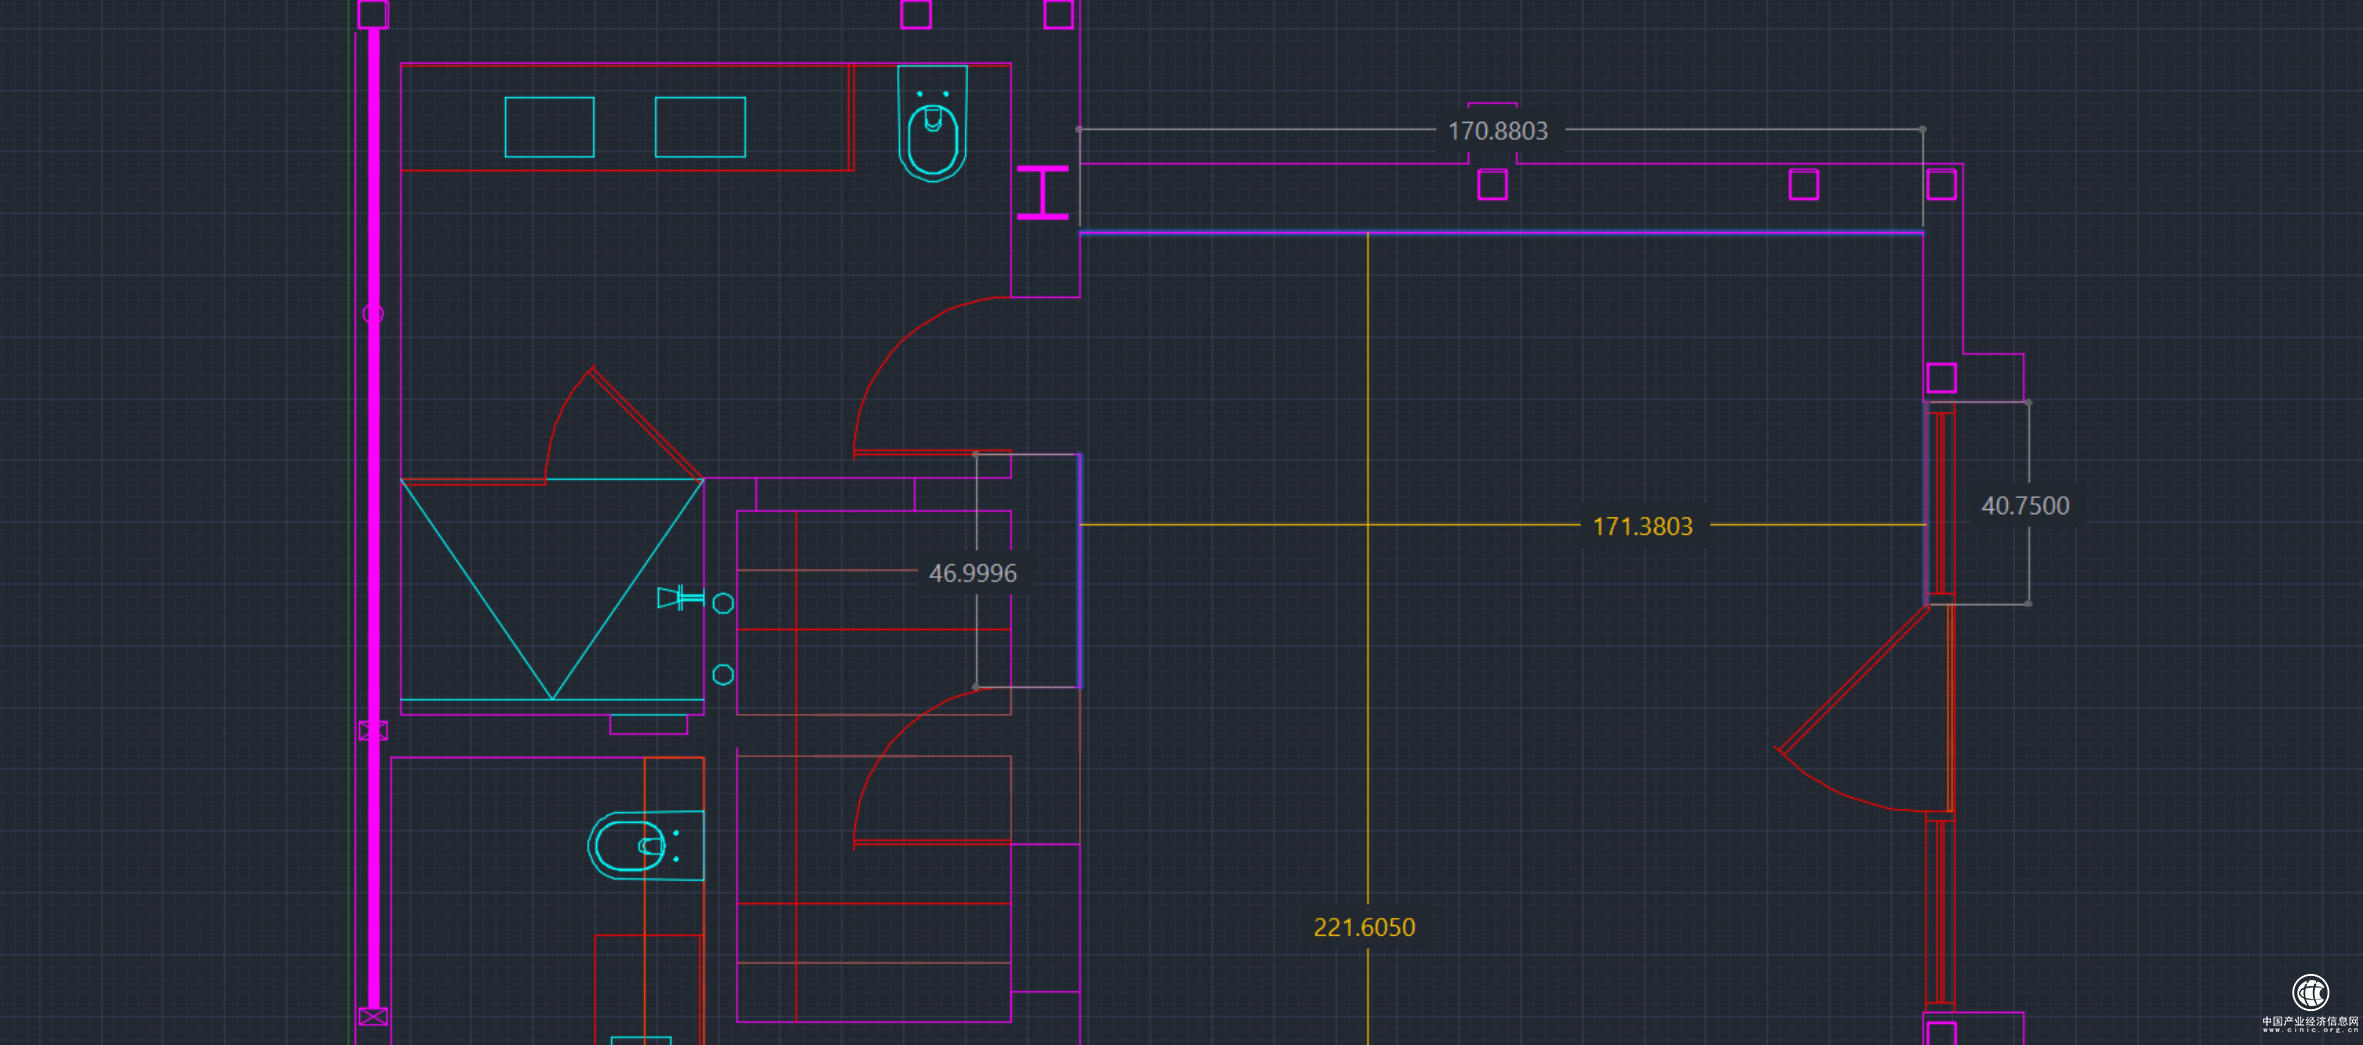Select the upright cyan toilet symbol beside the basins
The width and height of the screenshot is (2363, 1045).
click(932, 124)
